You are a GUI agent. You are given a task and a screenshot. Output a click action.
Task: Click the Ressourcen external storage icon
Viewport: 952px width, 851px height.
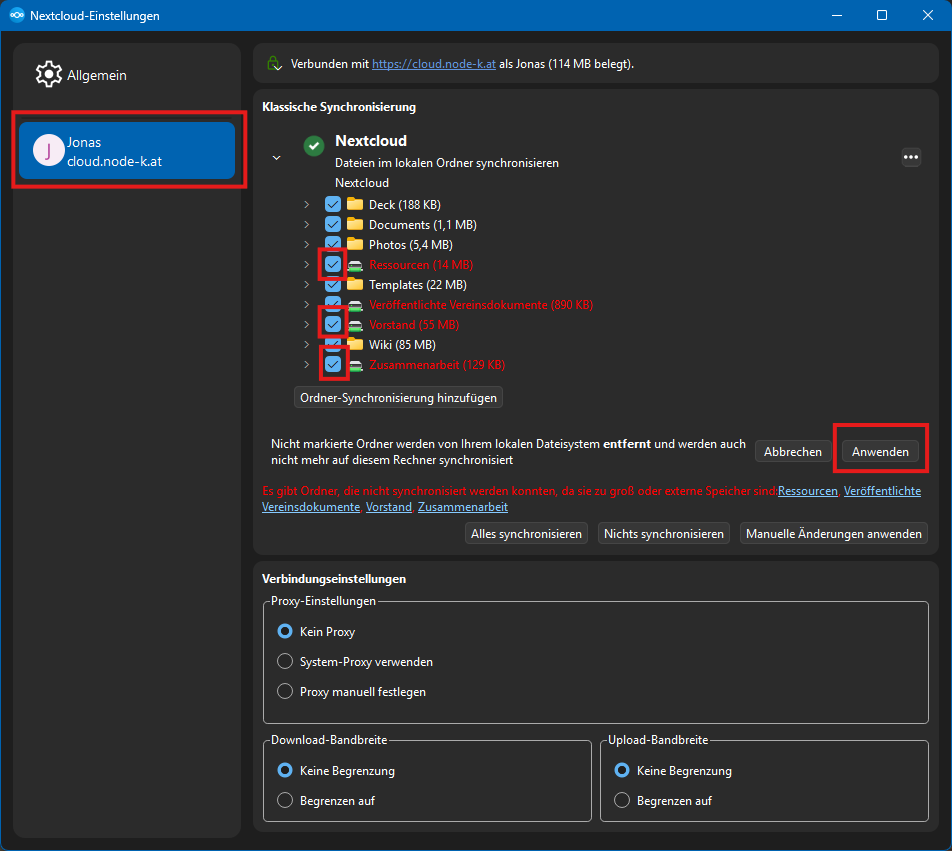(355, 265)
